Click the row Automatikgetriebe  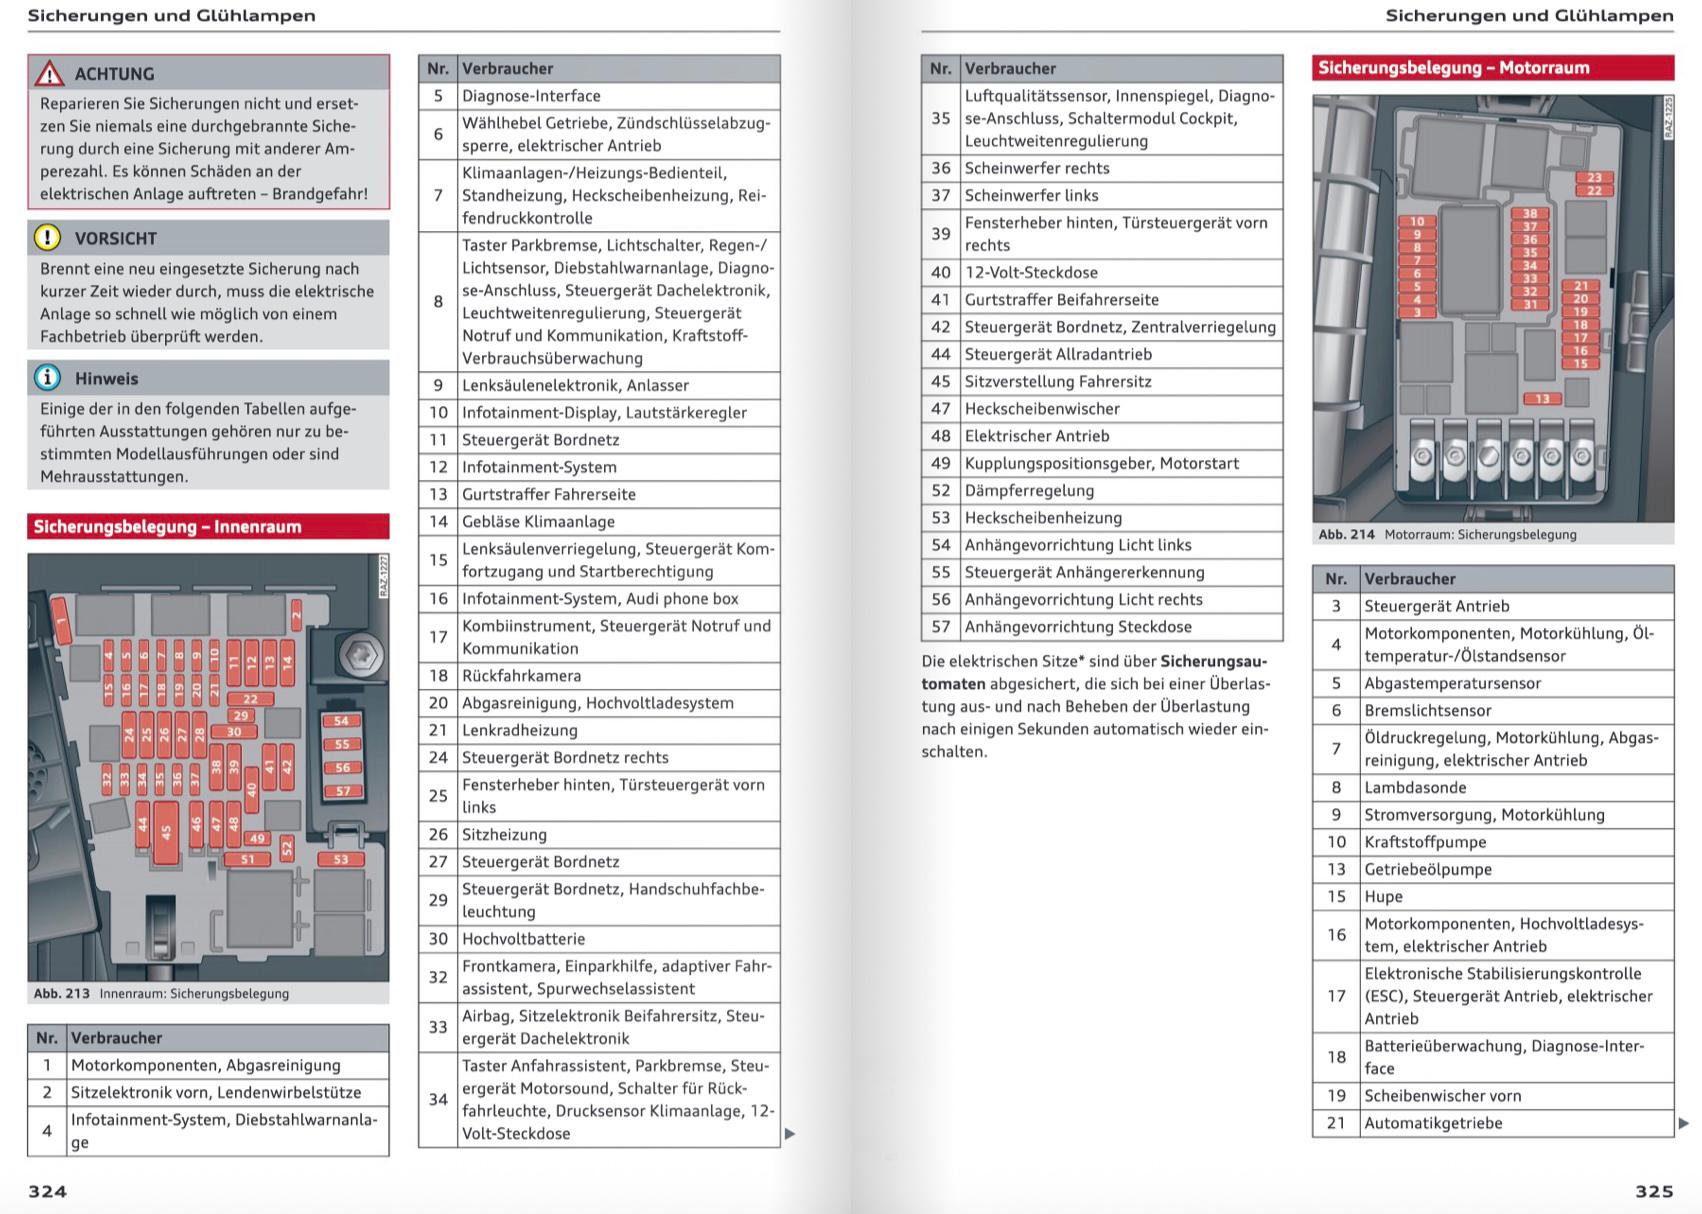coord(1493,1123)
